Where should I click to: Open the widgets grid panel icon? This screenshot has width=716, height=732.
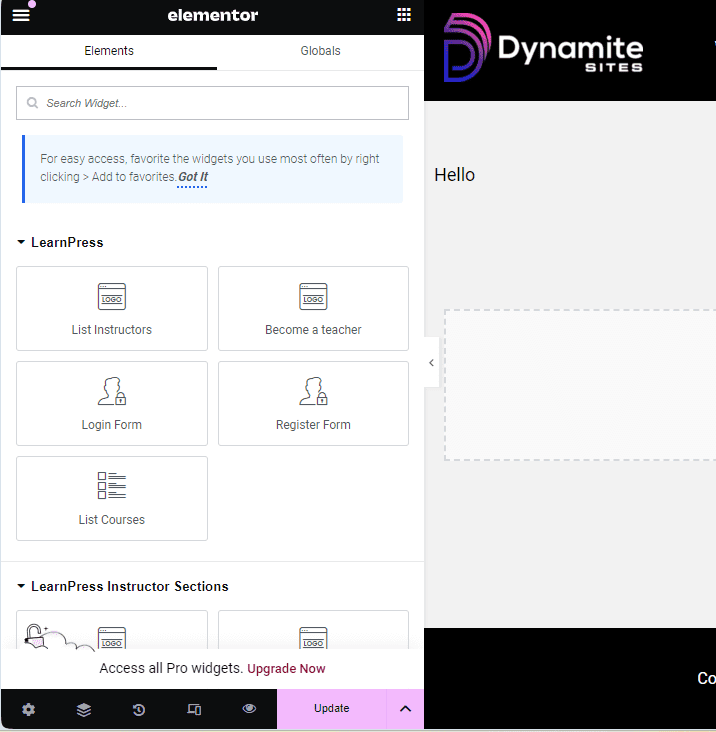tap(404, 15)
